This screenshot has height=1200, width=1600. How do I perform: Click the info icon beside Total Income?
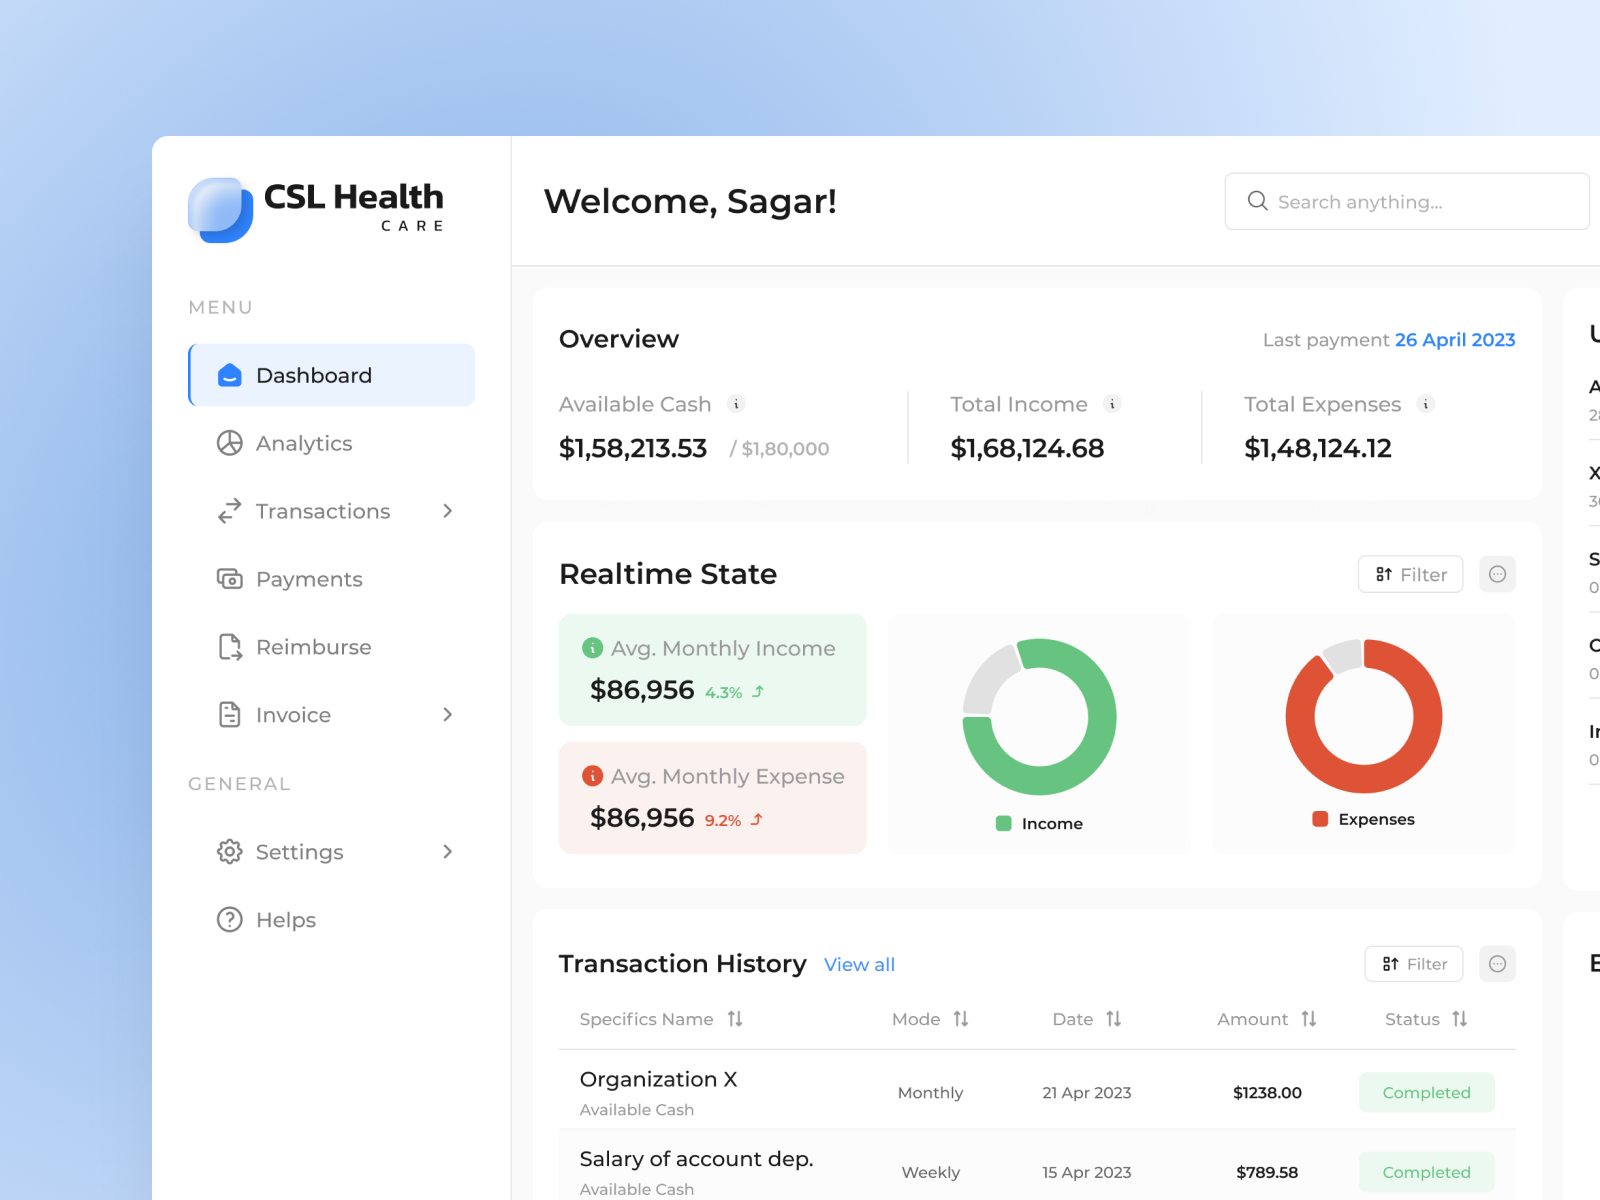tap(1113, 404)
